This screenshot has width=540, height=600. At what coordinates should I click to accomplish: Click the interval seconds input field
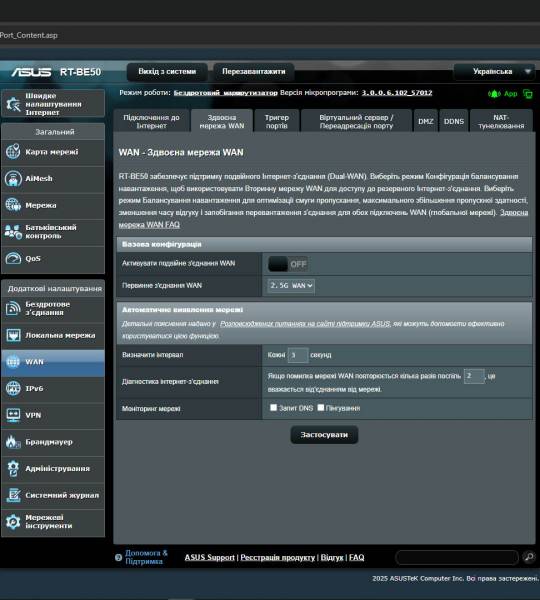click(x=298, y=355)
